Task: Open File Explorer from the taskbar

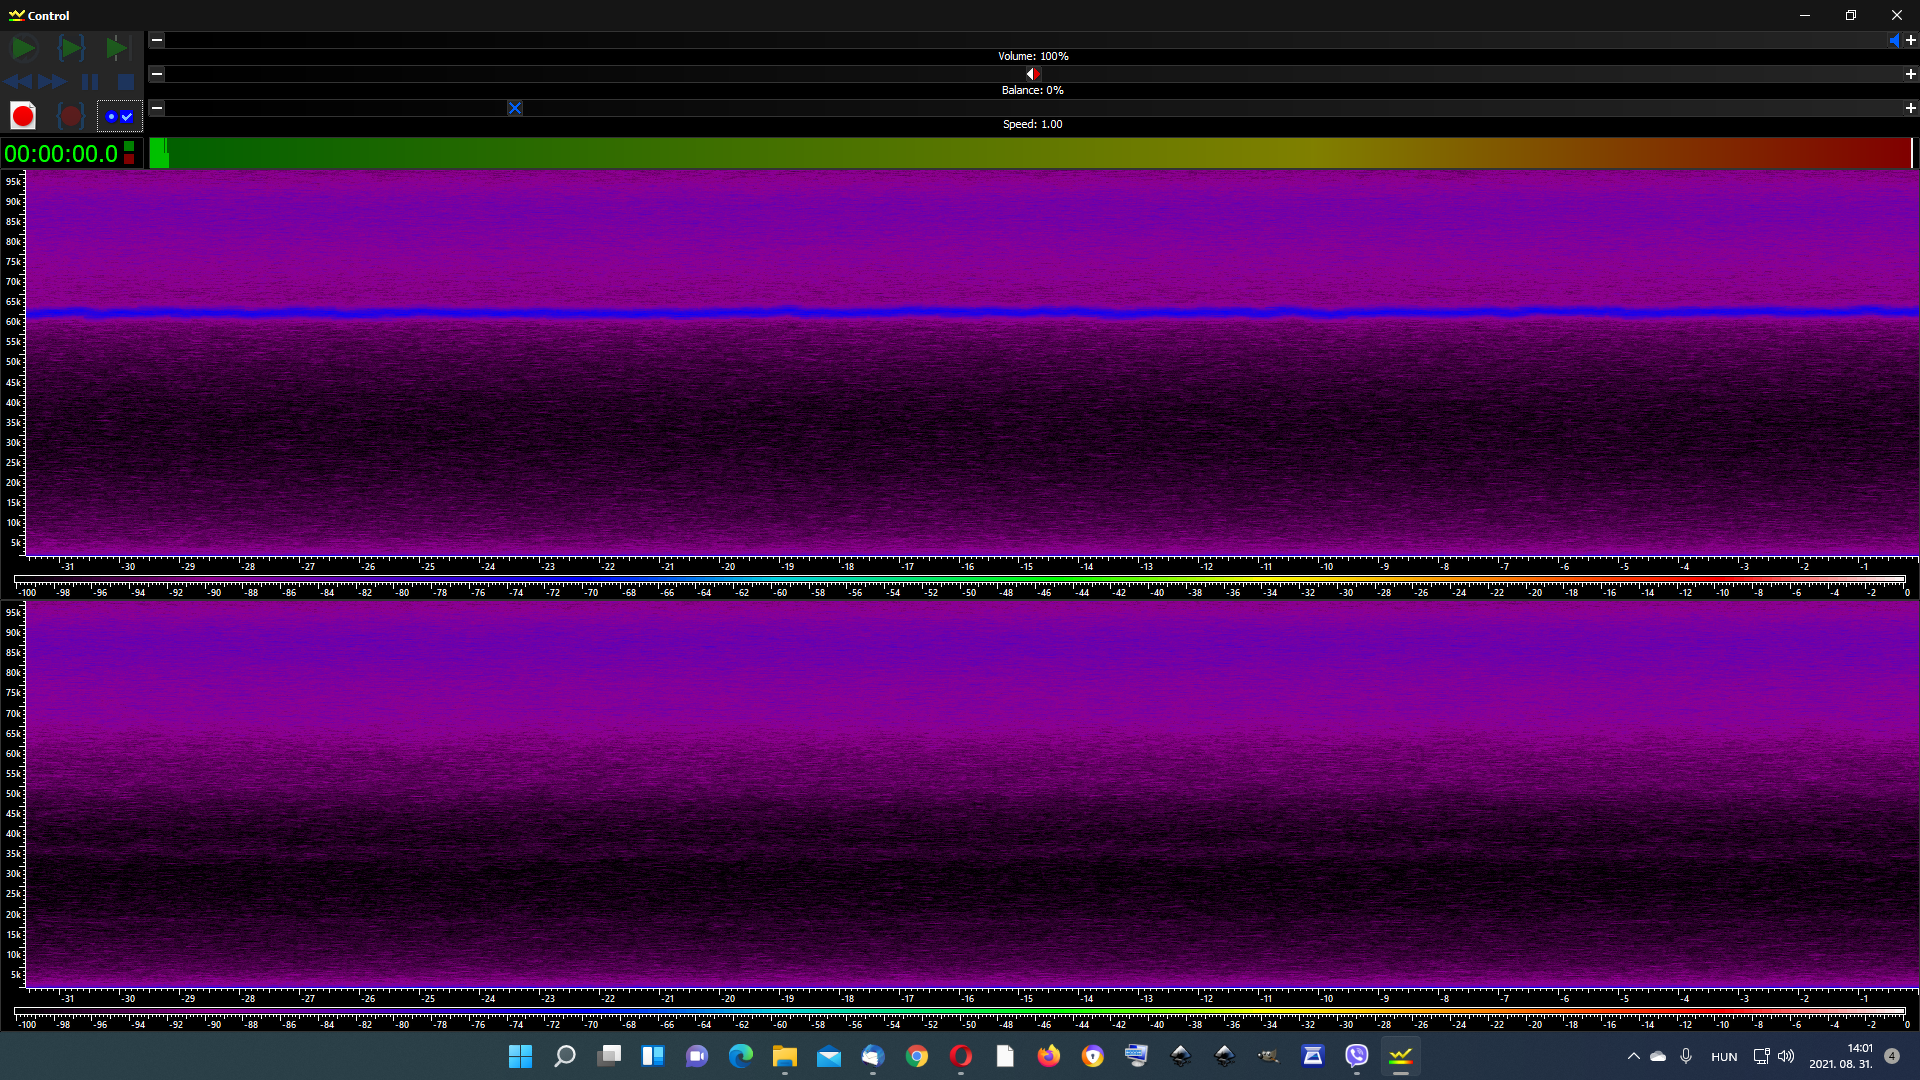Action: coord(784,1056)
